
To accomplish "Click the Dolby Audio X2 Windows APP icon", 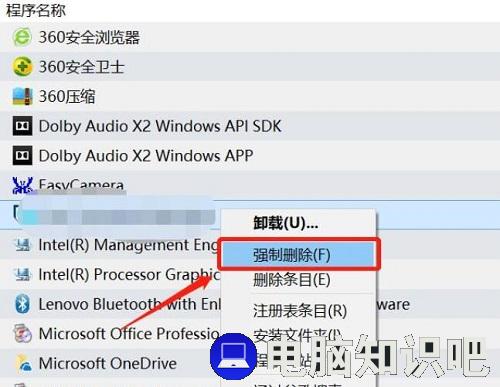I will 22,155.
